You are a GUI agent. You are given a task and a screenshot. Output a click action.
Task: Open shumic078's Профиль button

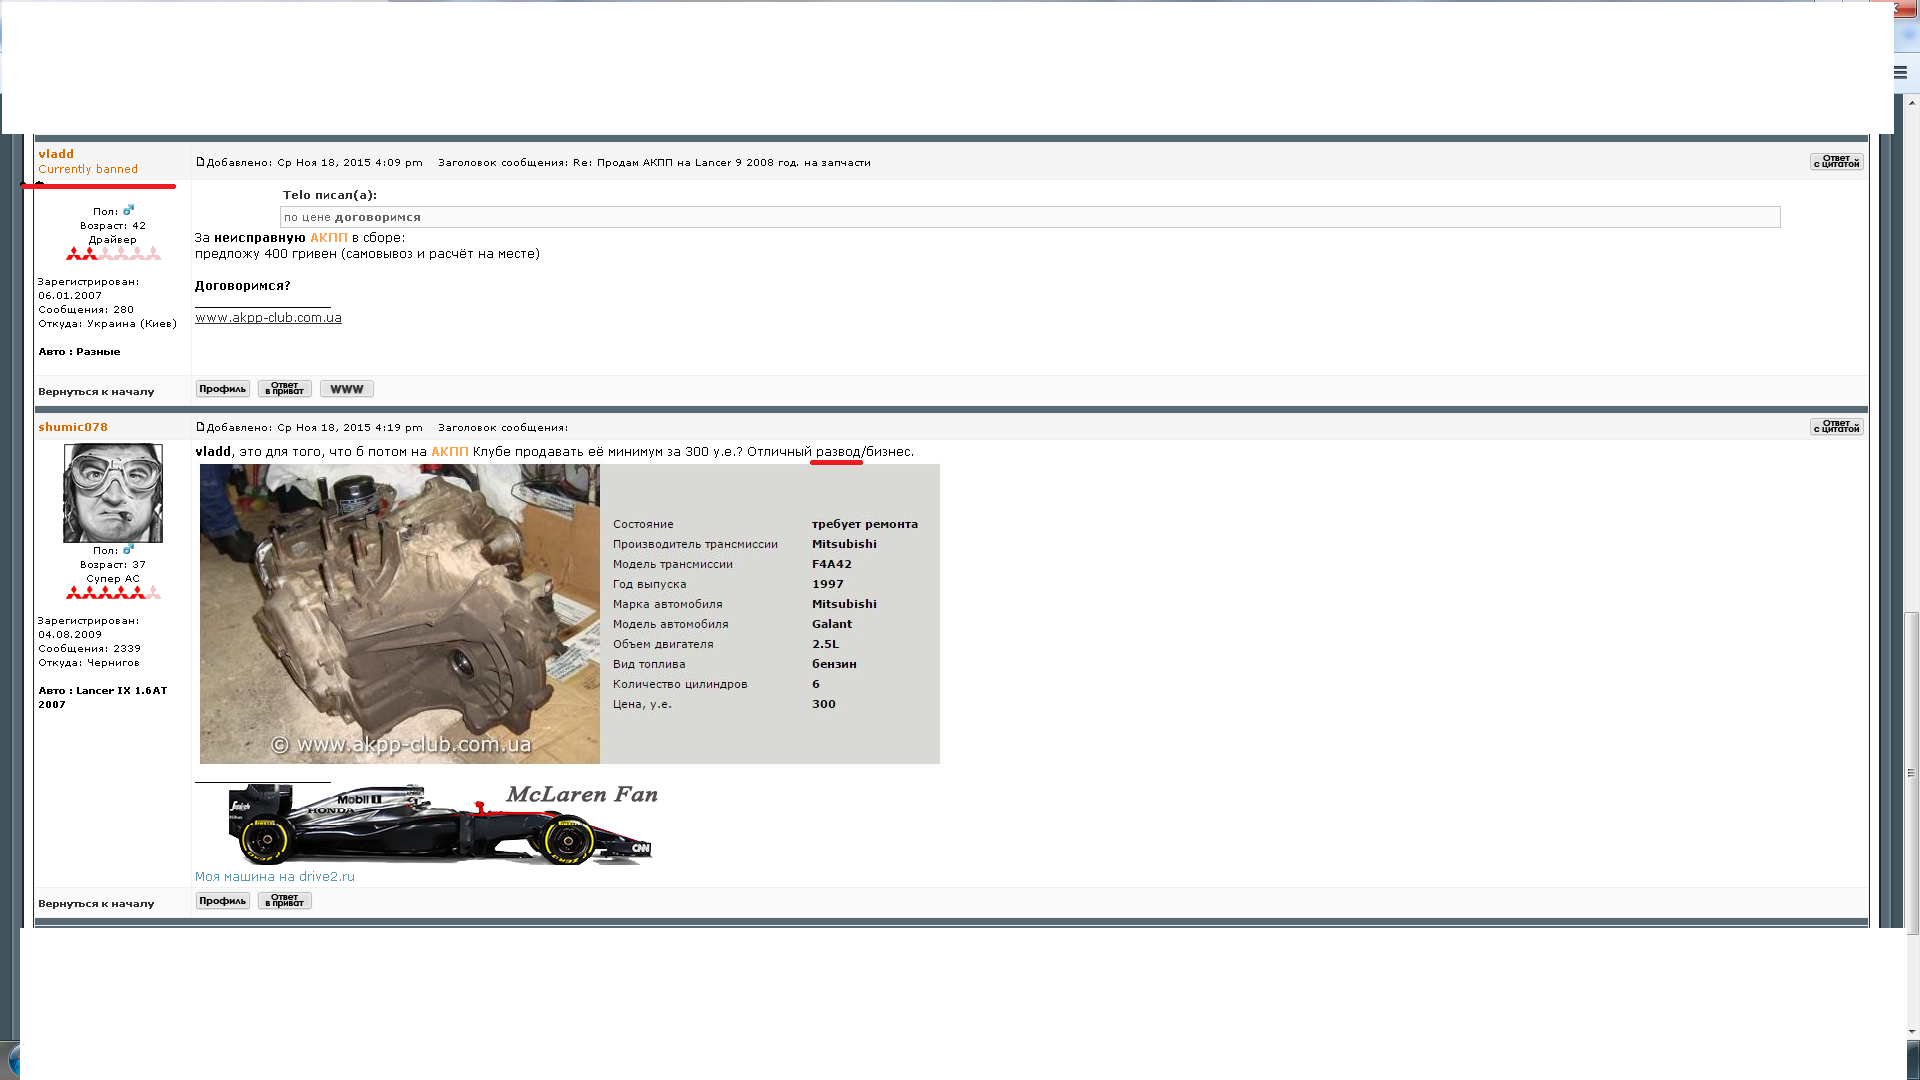point(222,901)
